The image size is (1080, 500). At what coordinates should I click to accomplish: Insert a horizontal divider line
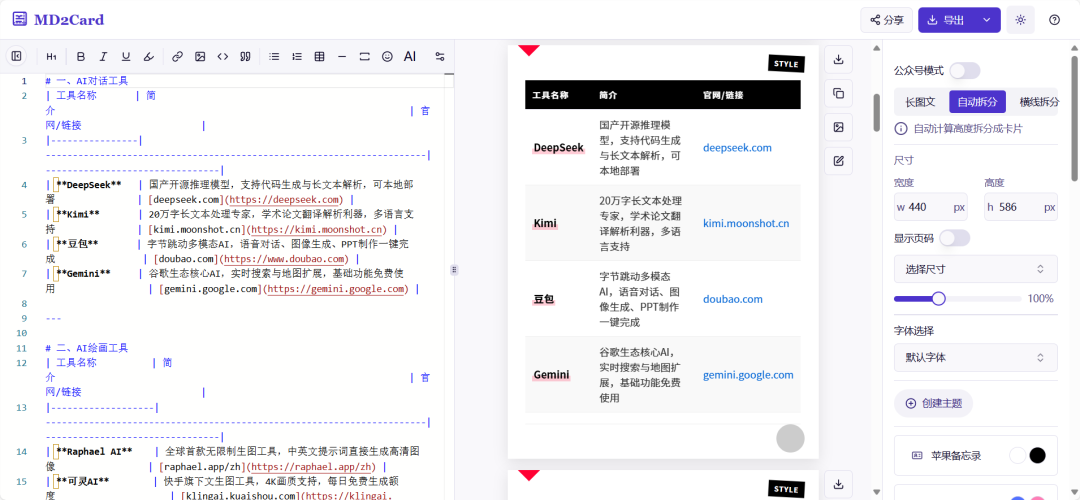(342, 56)
